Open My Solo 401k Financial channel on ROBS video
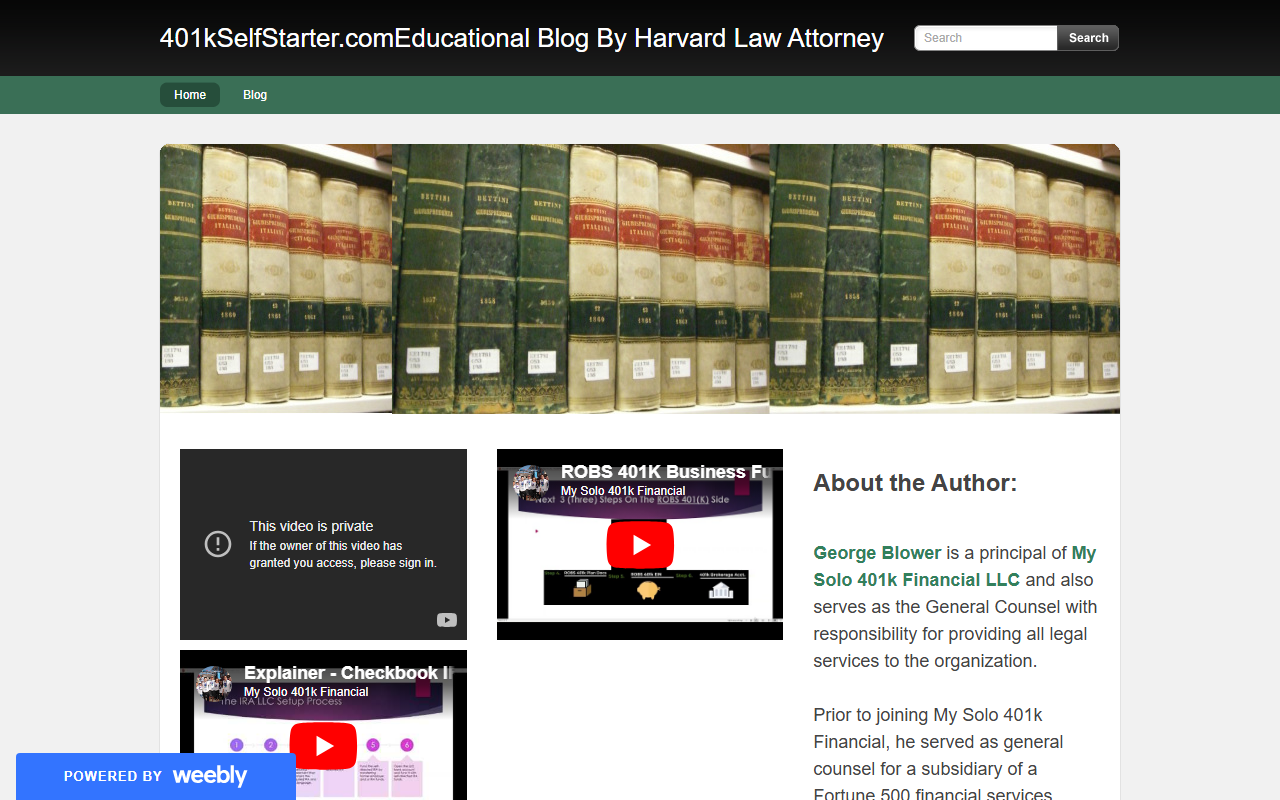 point(623,491)
